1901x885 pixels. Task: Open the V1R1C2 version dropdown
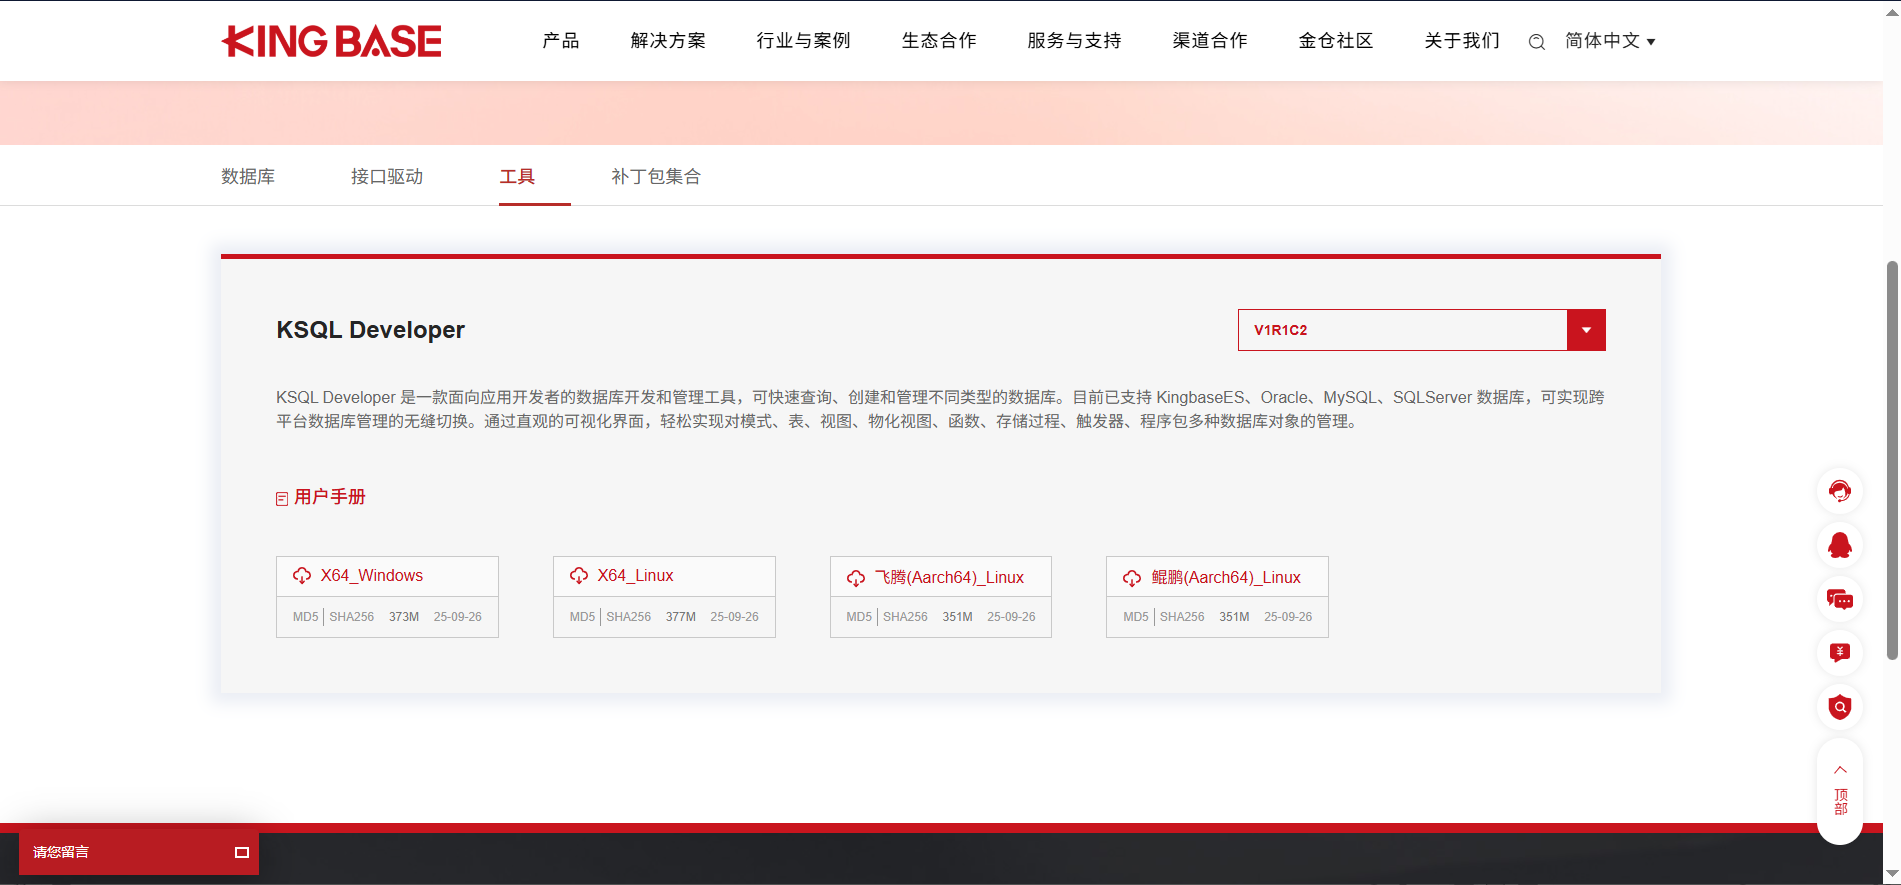coord(1585,330)
